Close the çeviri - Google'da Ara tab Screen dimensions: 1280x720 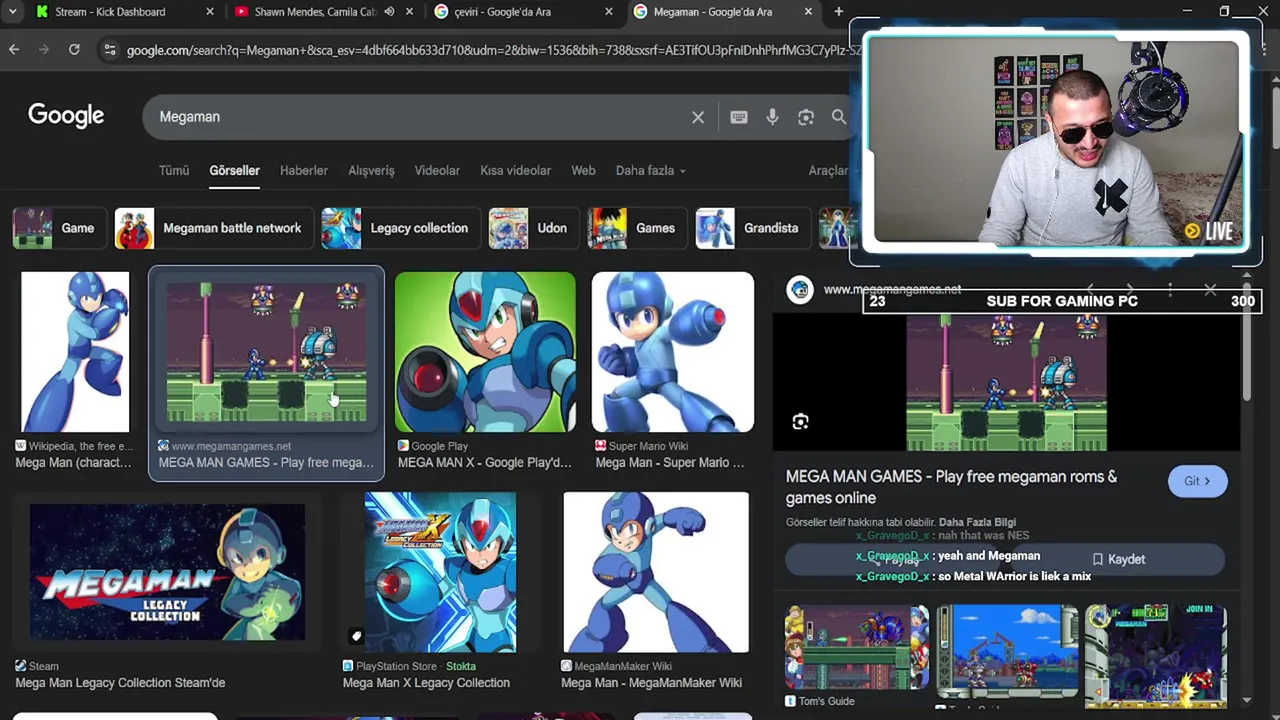click(609, 12)
